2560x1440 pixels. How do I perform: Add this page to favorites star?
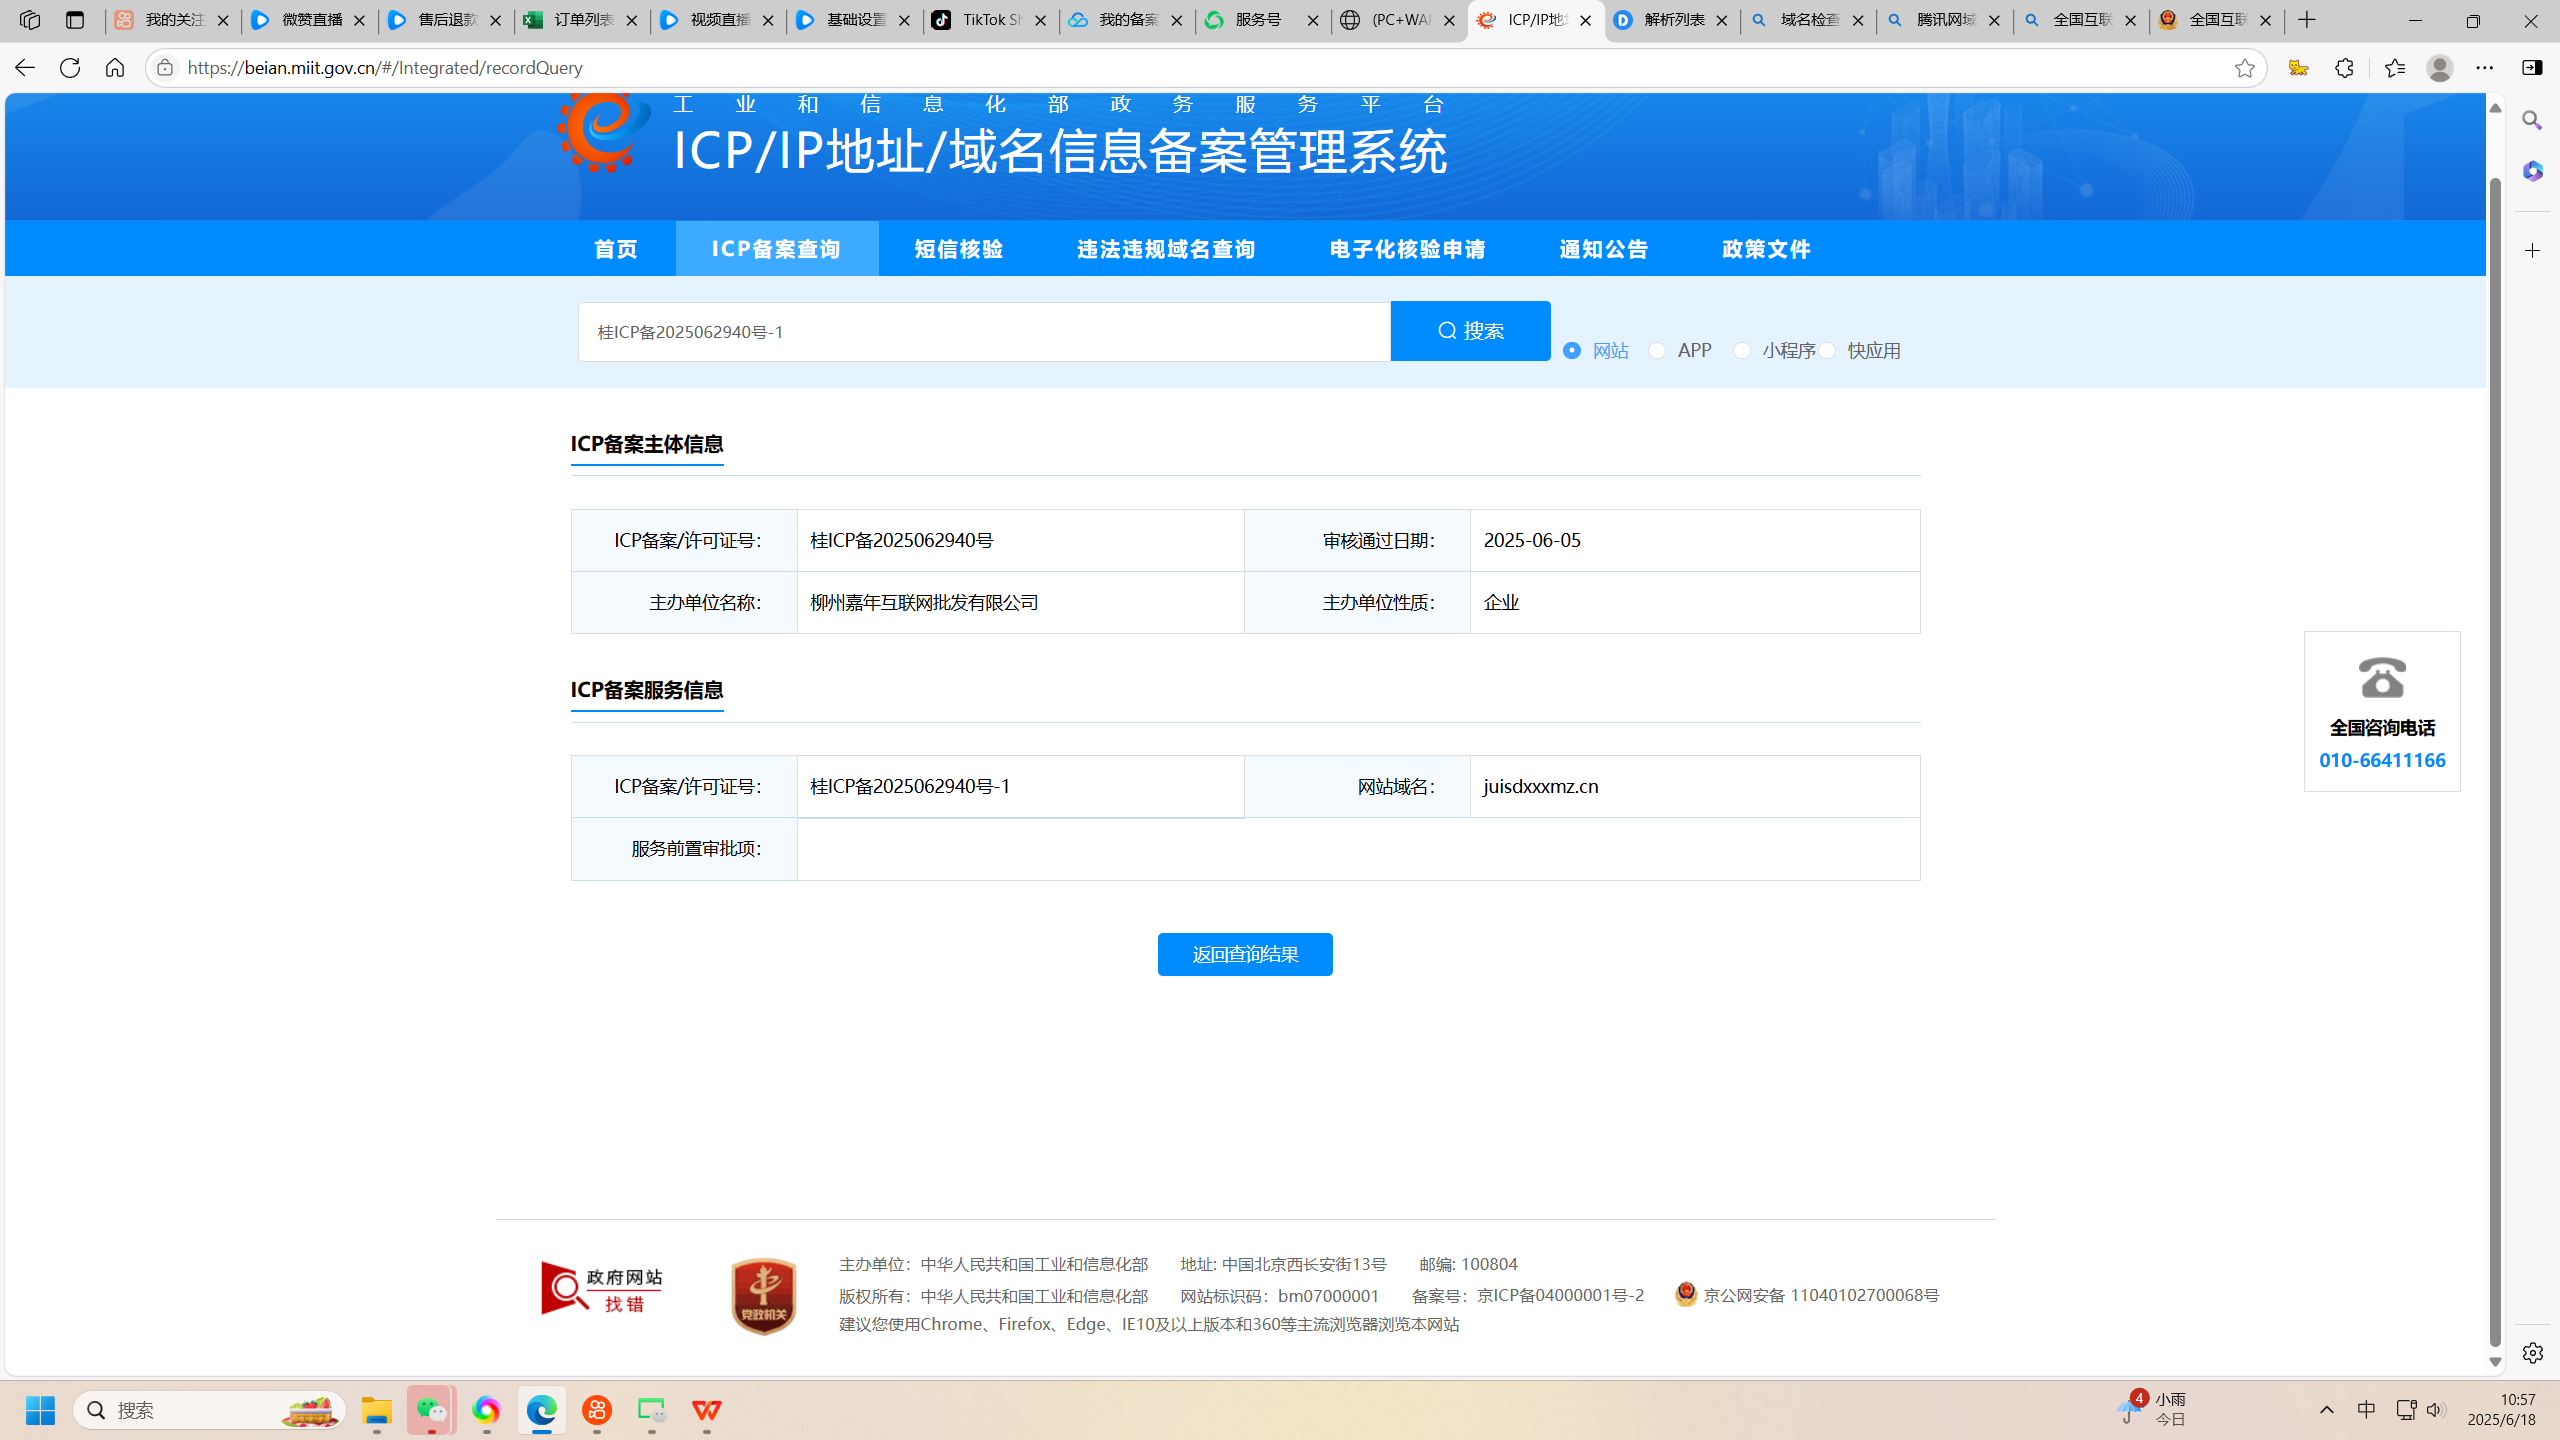(2244, 68)
